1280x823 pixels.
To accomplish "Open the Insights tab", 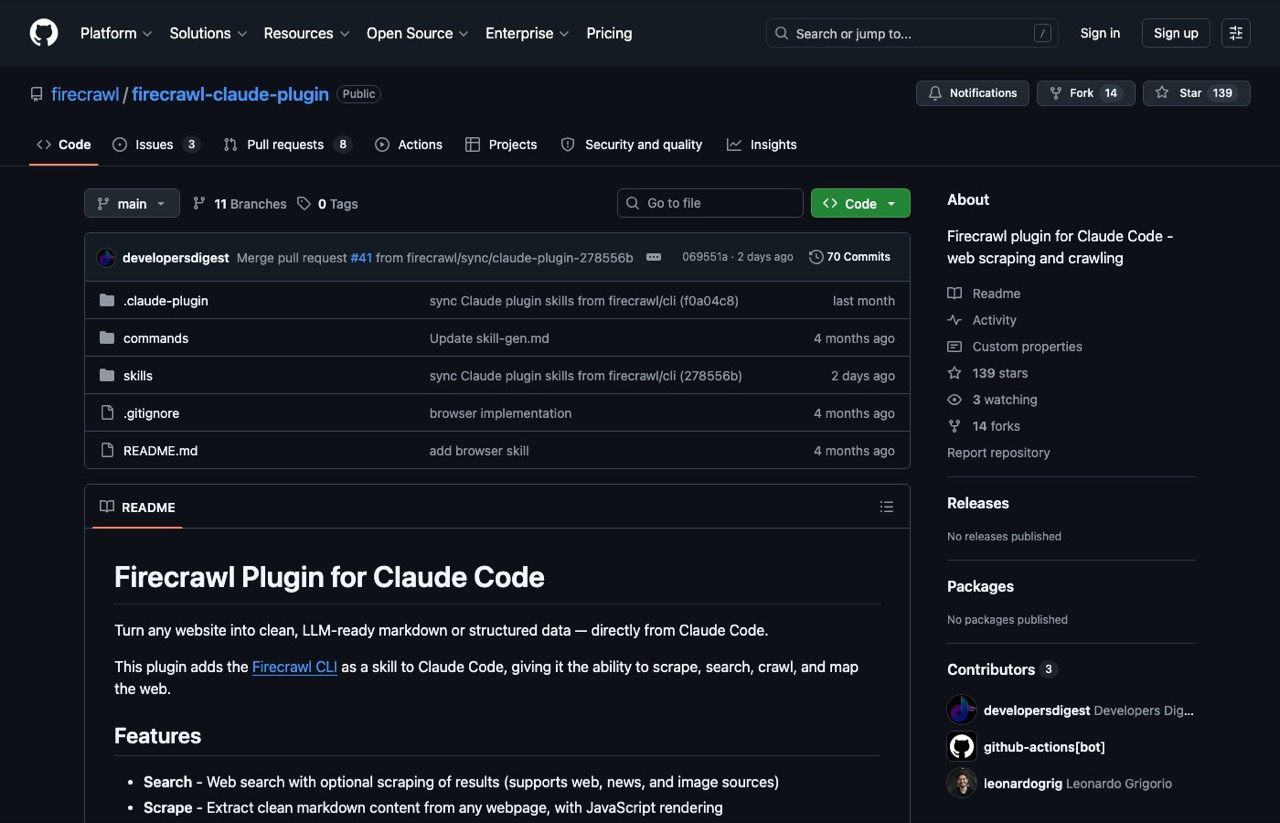I will (x=762, y=144).
